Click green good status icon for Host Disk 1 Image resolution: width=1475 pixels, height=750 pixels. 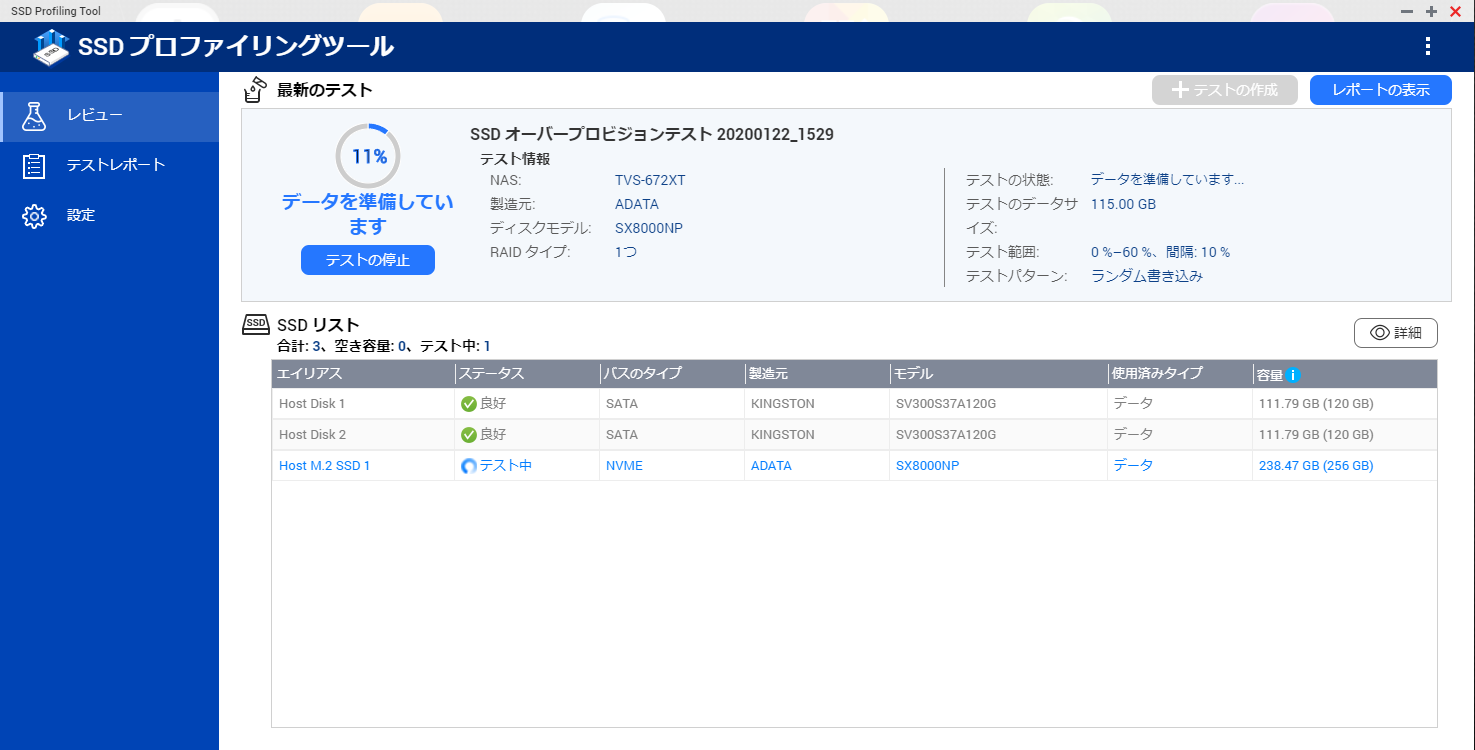pos(468,404)
